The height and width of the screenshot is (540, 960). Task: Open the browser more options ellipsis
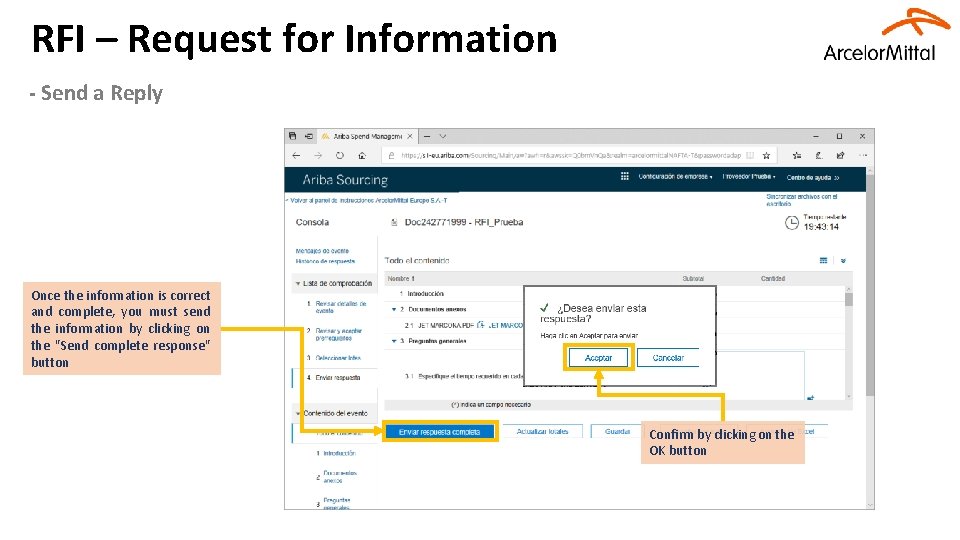(863, 156)
